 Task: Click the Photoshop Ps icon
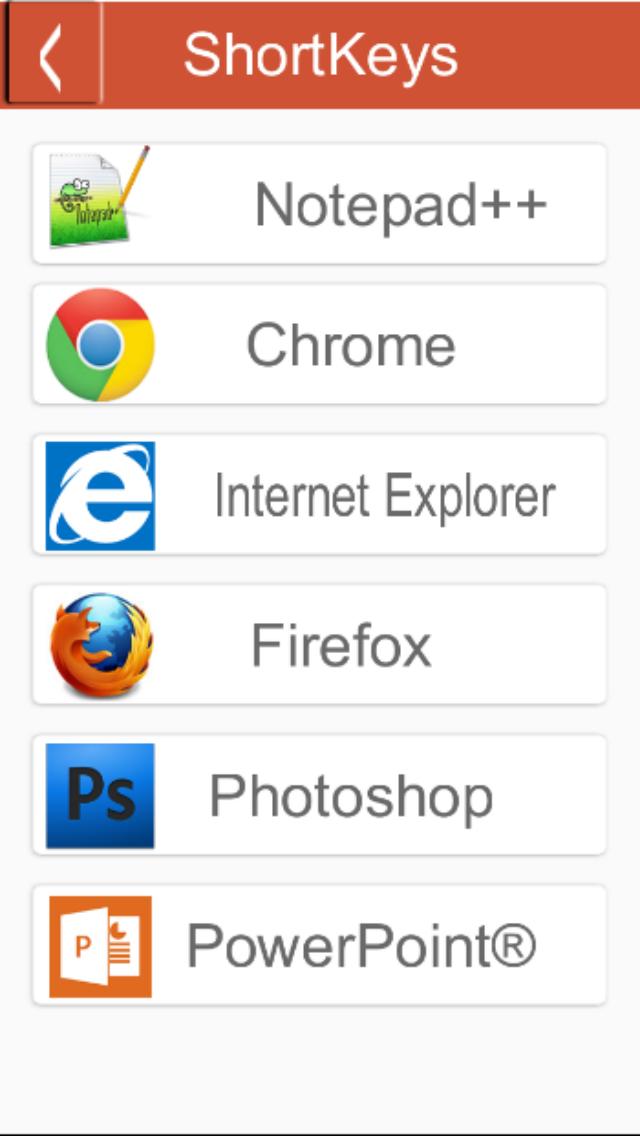coord(100,795)
